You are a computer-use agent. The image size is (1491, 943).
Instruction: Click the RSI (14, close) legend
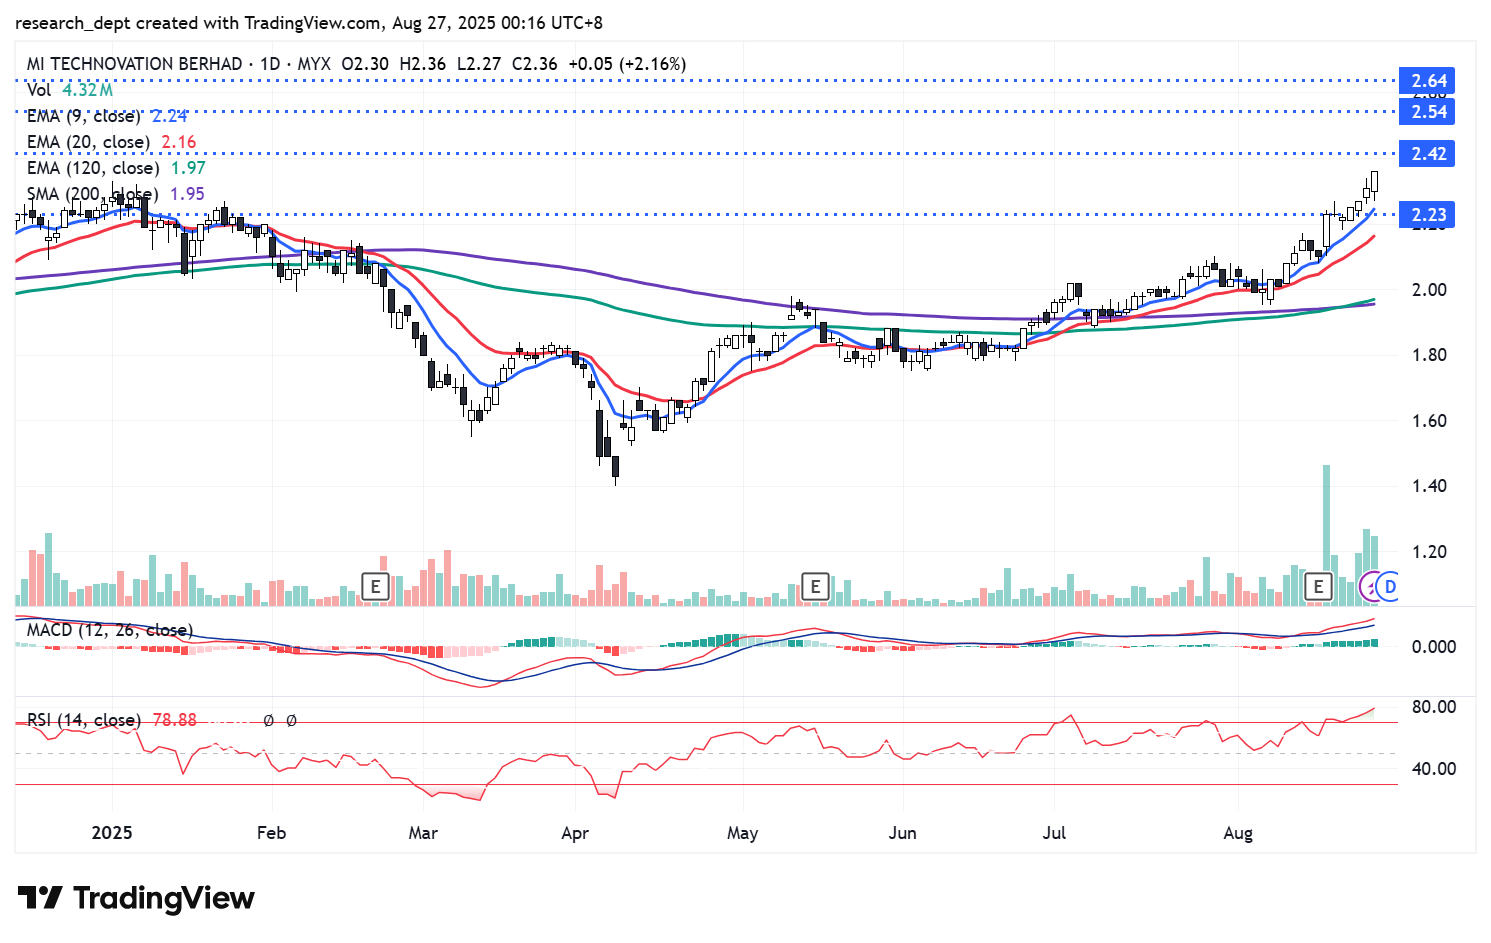coord(84,720)
